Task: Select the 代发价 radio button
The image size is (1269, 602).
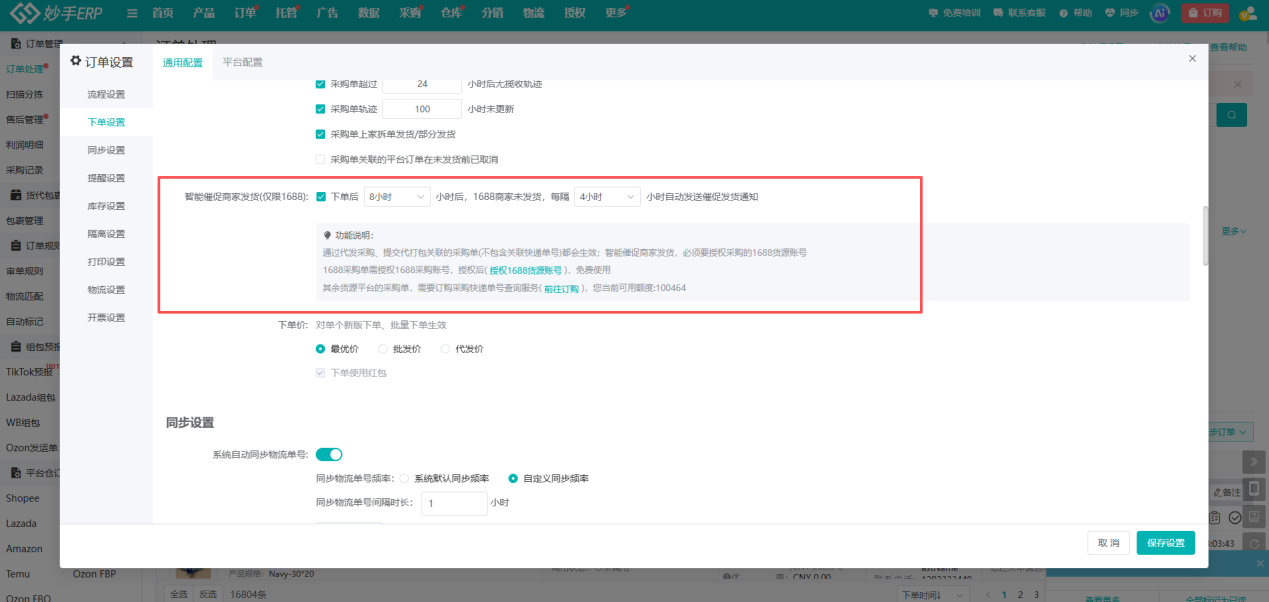Action: coord(445,349)
